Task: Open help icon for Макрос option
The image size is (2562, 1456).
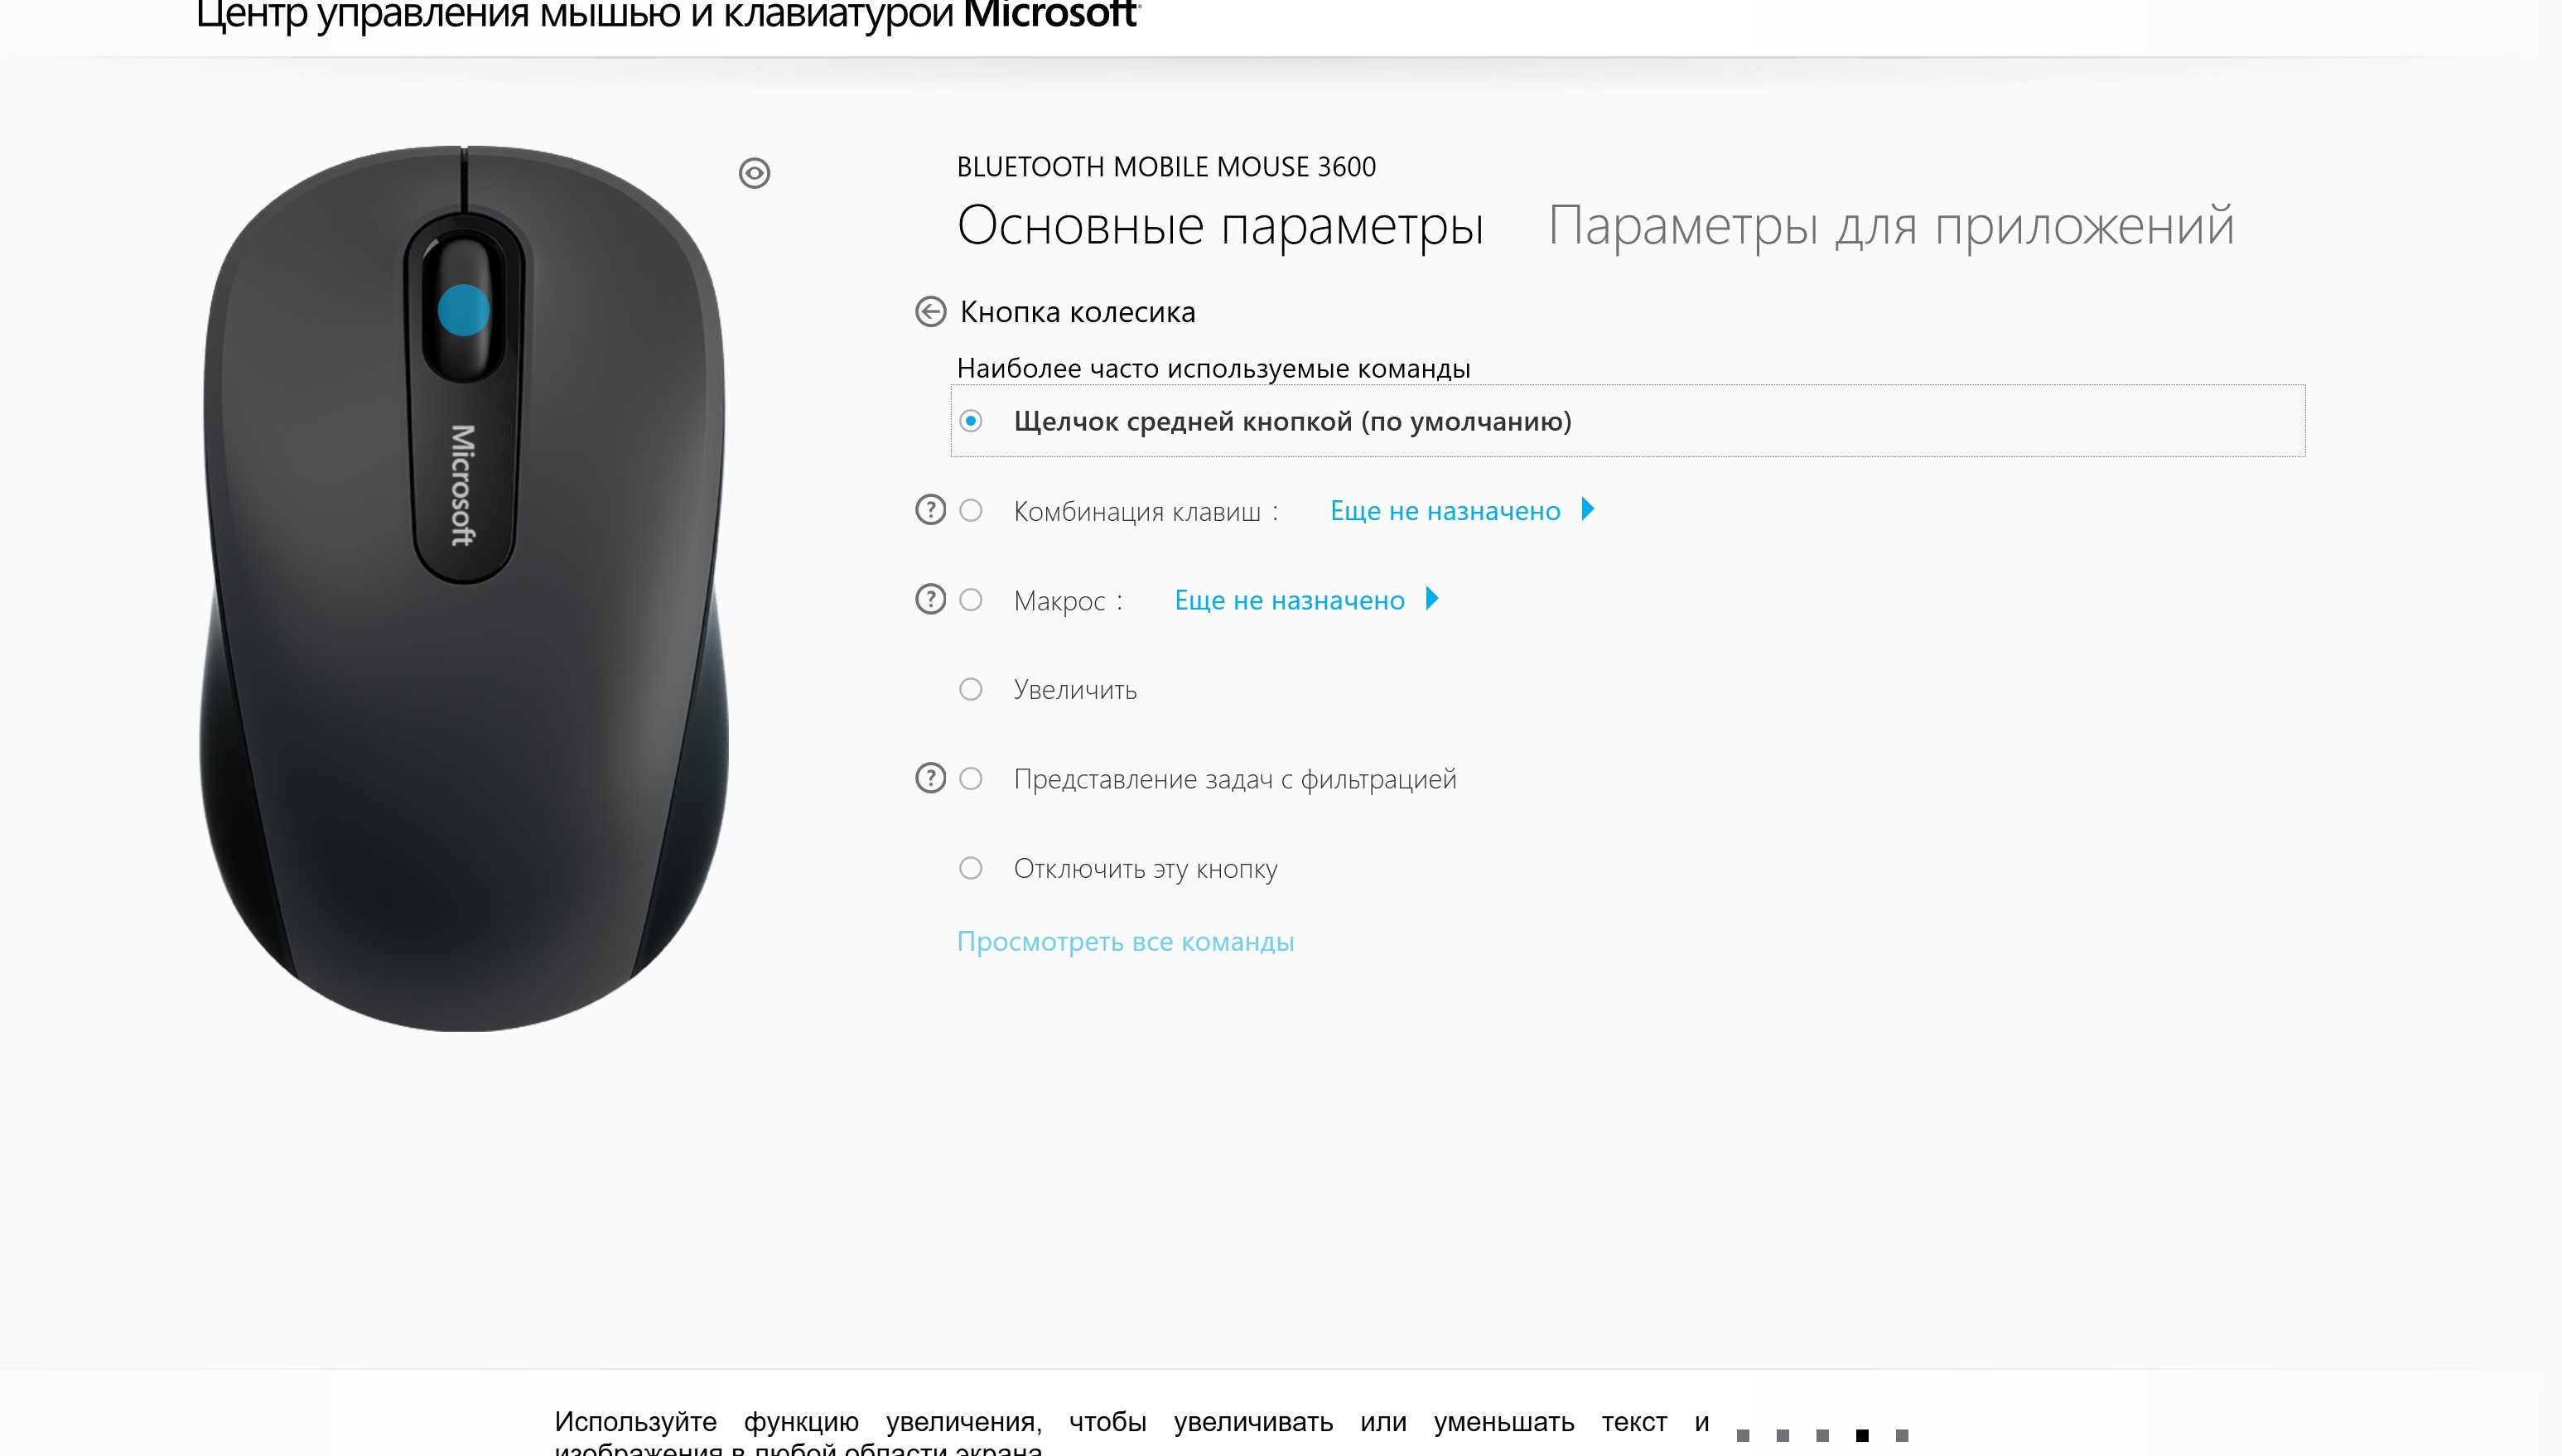Action: 930,599
